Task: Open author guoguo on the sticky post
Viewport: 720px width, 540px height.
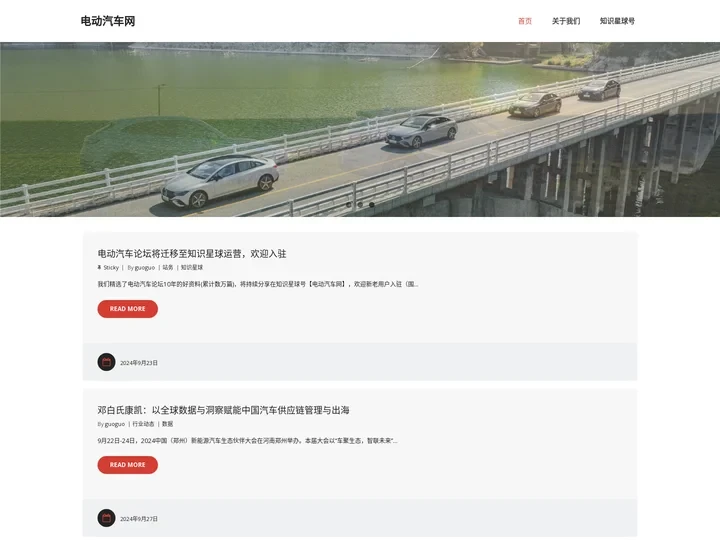Action: [145, 268]
